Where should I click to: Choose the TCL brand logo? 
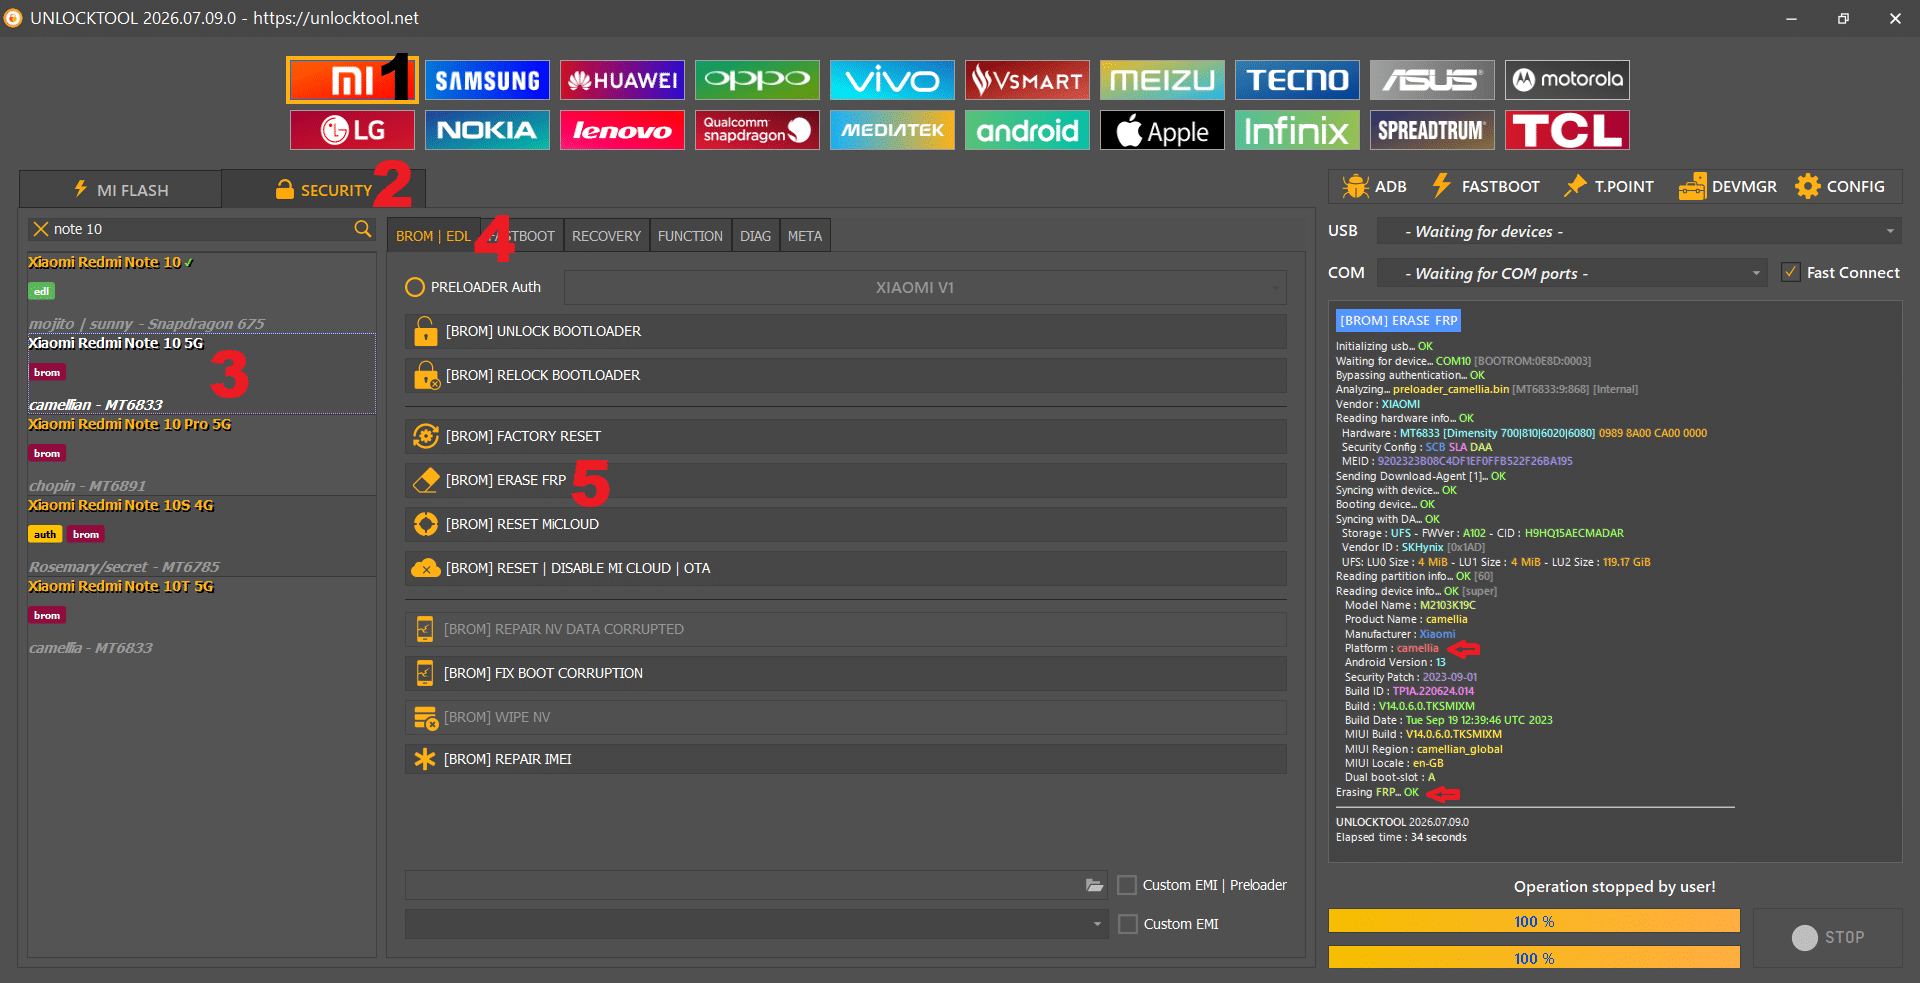pyautogui.click(x=1567, y=130)
